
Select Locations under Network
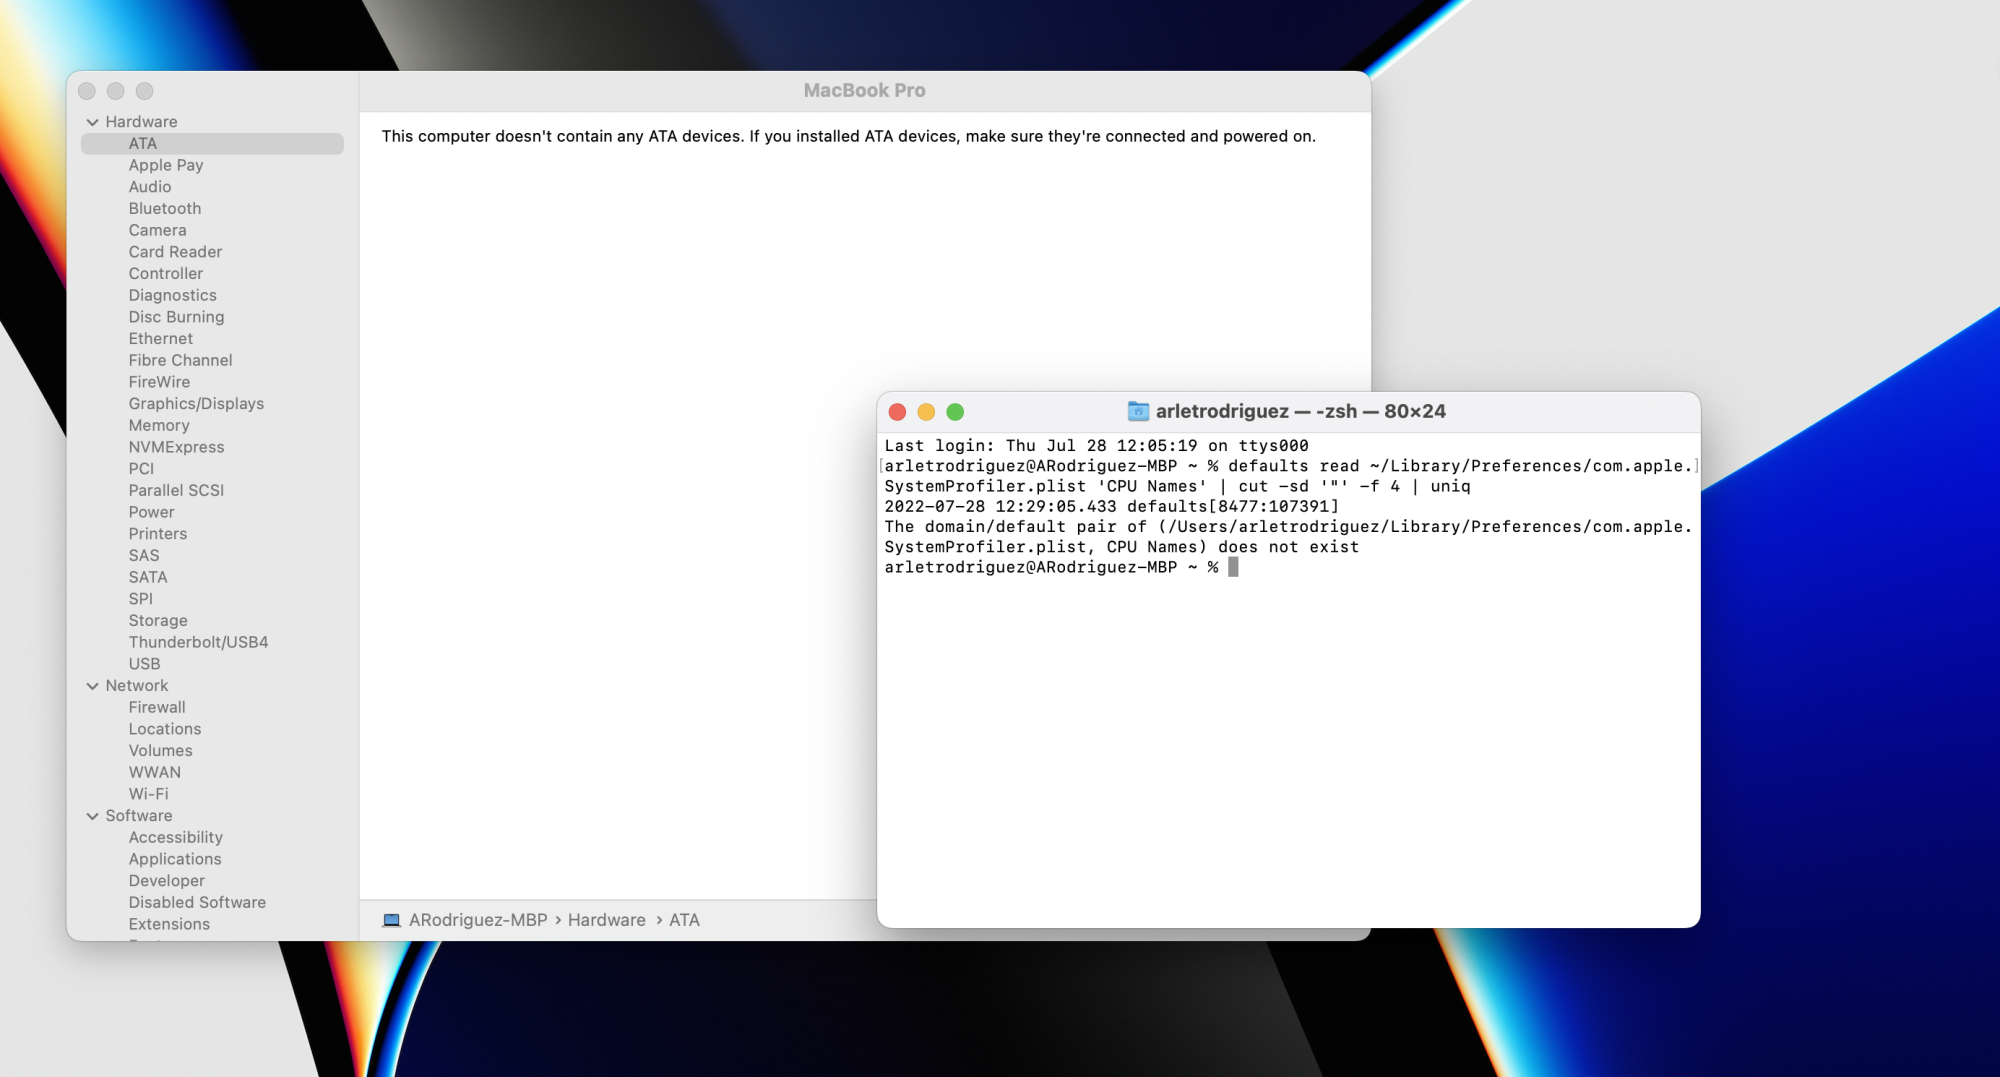[x=165, y=729]
